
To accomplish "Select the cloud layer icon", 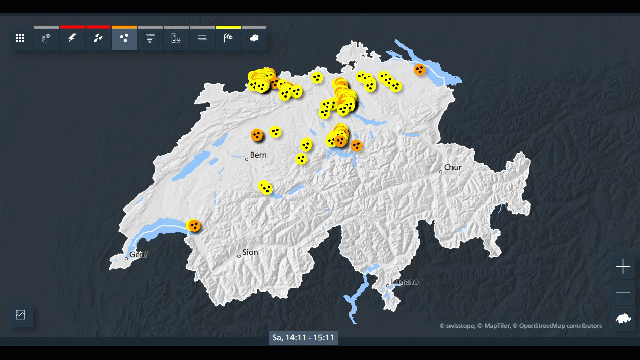I will 254,38.
